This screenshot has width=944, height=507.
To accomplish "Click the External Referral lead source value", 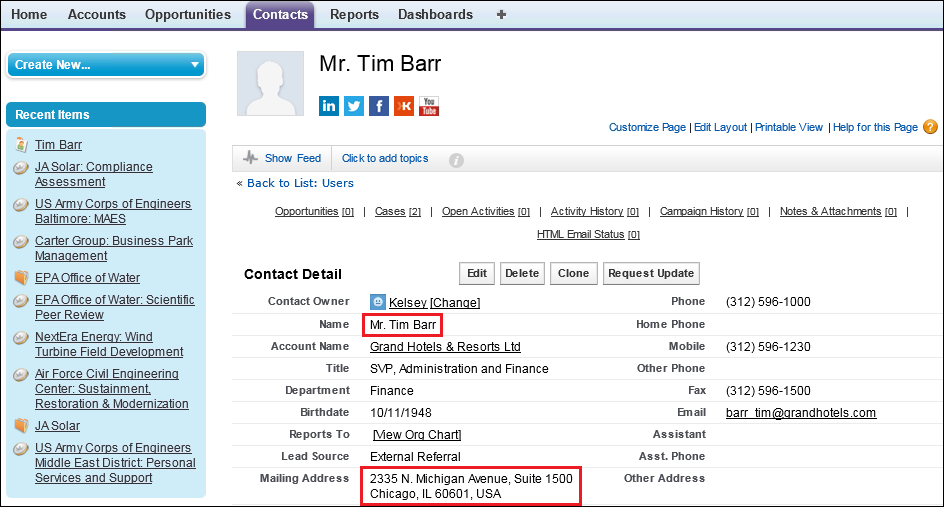I will point(415,456).
